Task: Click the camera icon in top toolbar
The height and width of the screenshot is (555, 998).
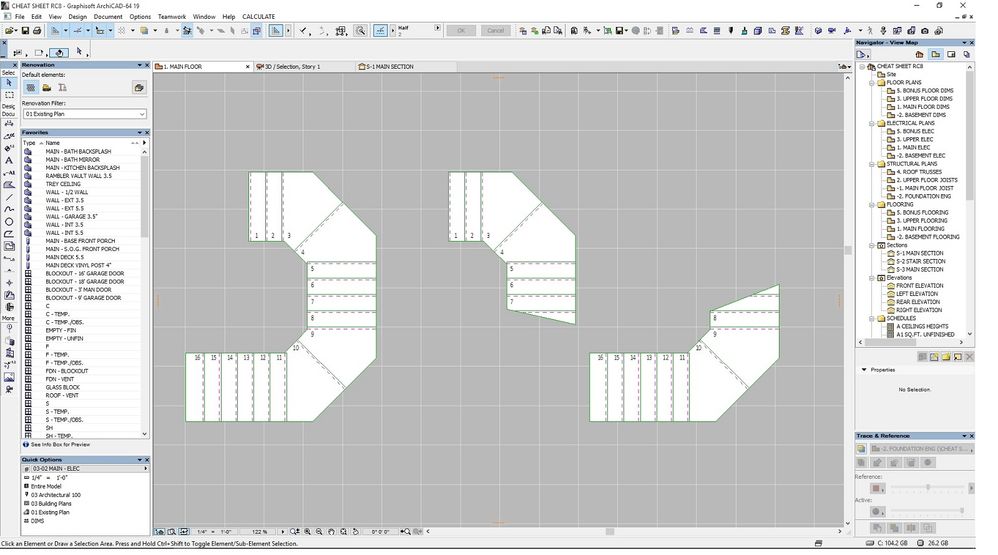Action: (x=924, y=31)
